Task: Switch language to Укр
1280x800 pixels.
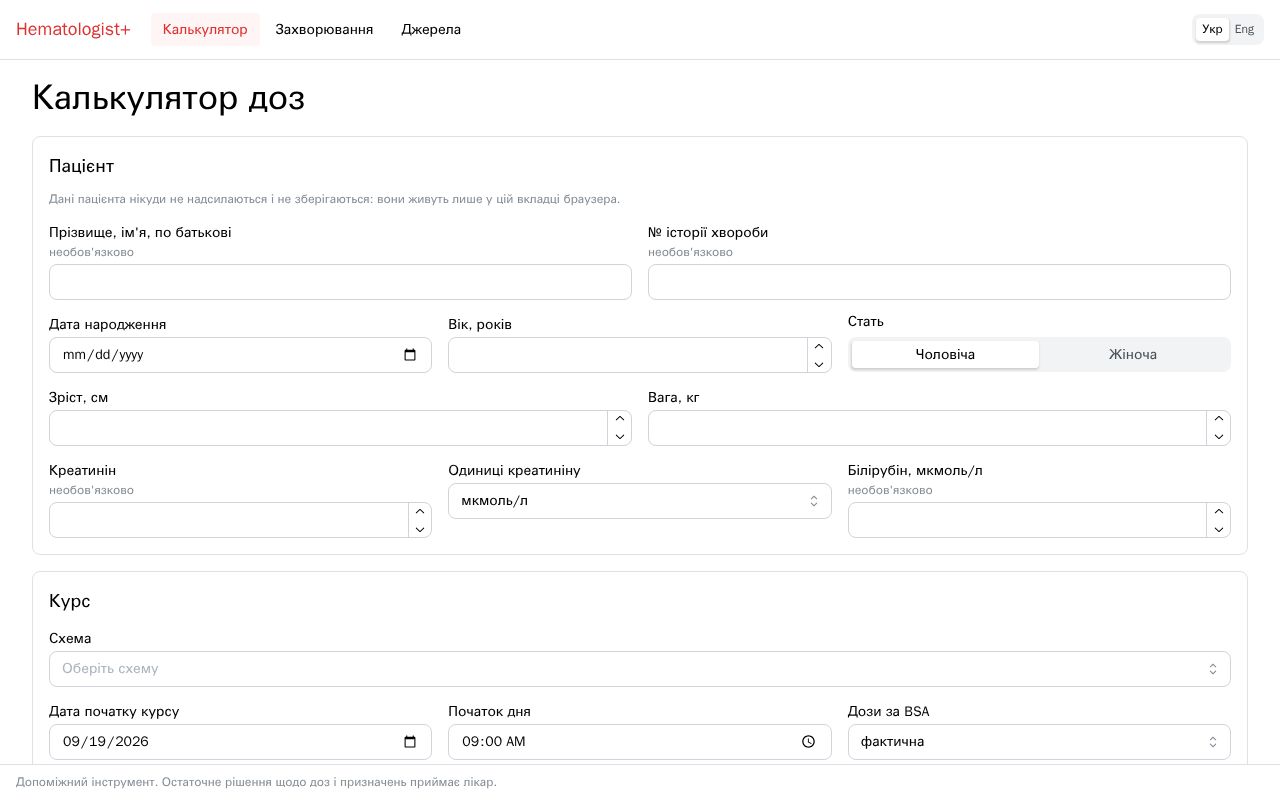Action: coord(1212,29)
